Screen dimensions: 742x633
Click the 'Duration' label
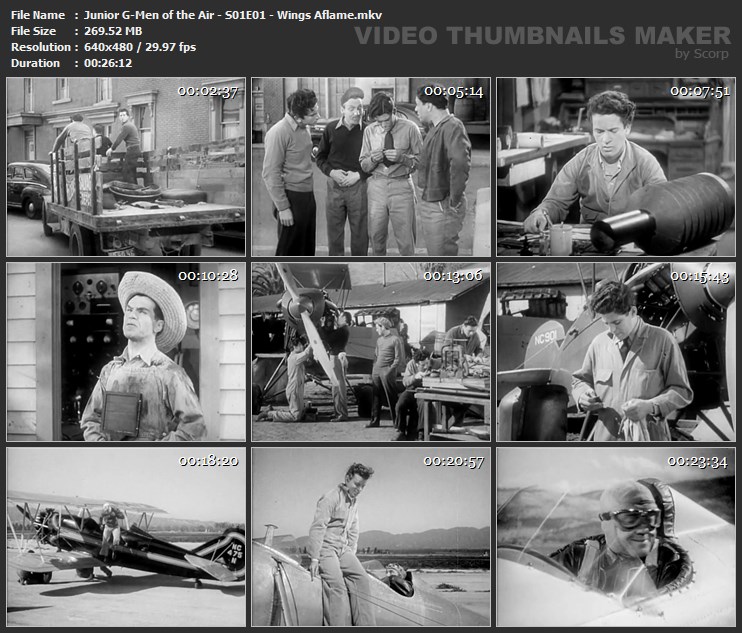coord(35,63)
